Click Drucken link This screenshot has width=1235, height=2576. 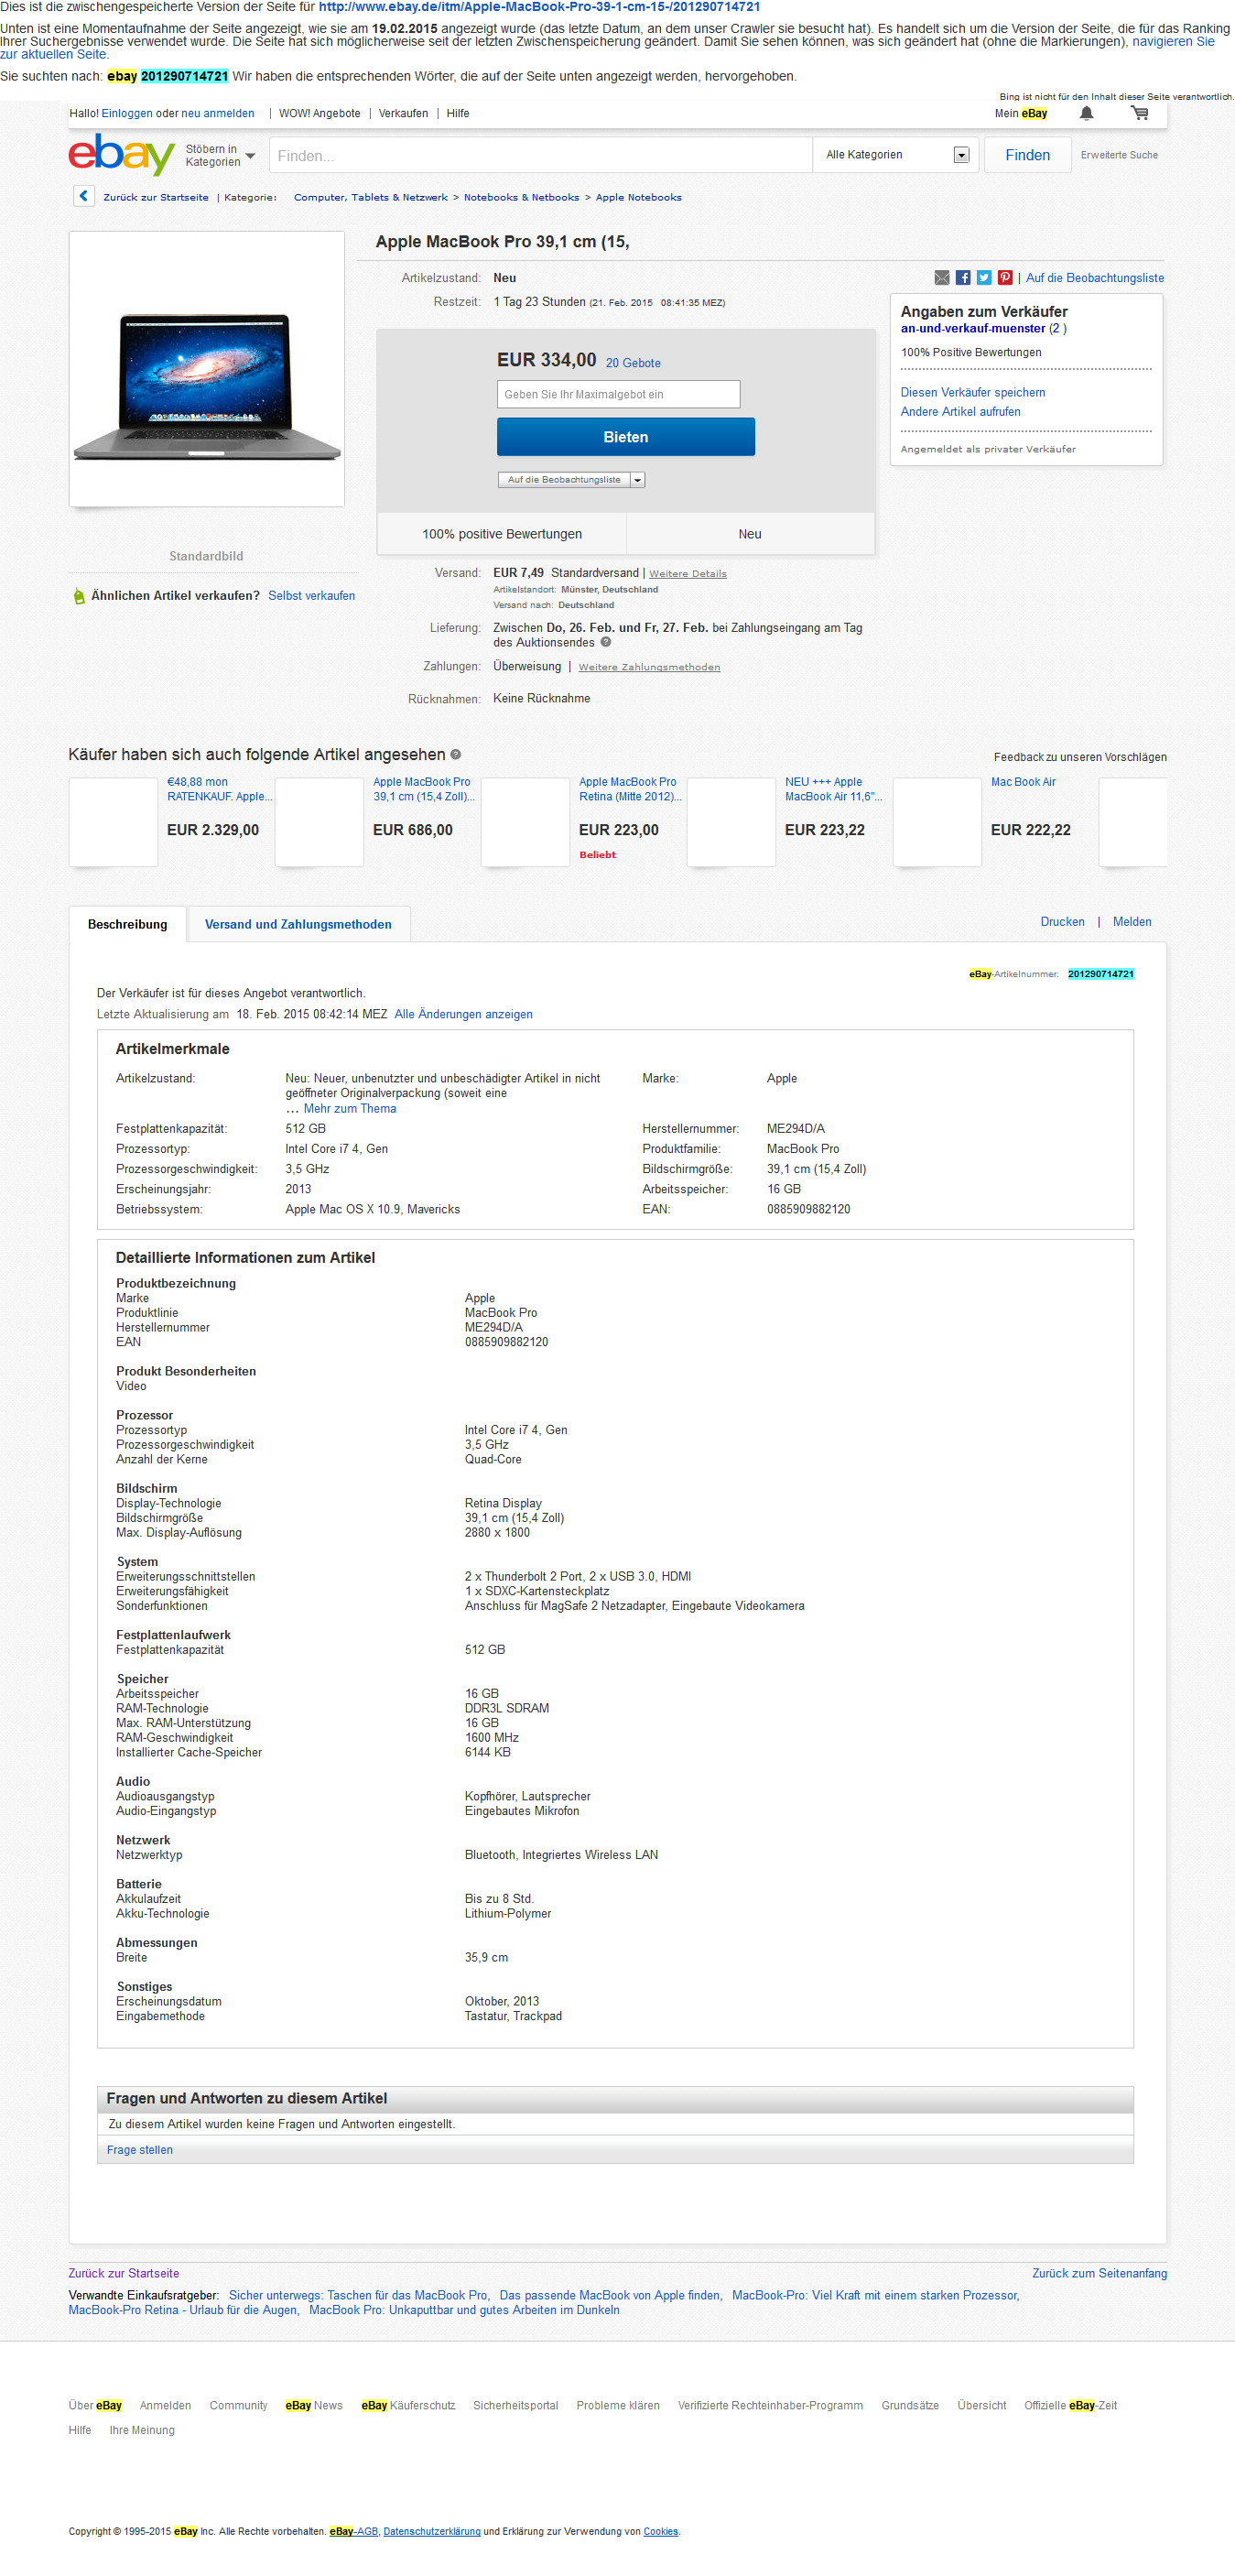pyautogui.click(x=1061, y=921)
